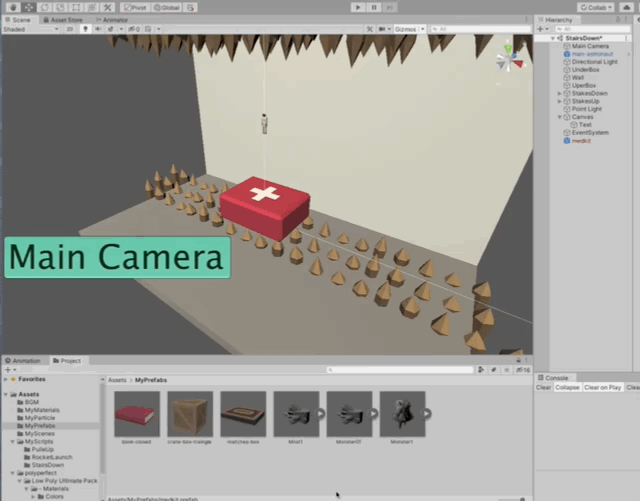Screen dimensions: 640x501
Task: Switch to the Animator tab
Action: tap(116, 19)
